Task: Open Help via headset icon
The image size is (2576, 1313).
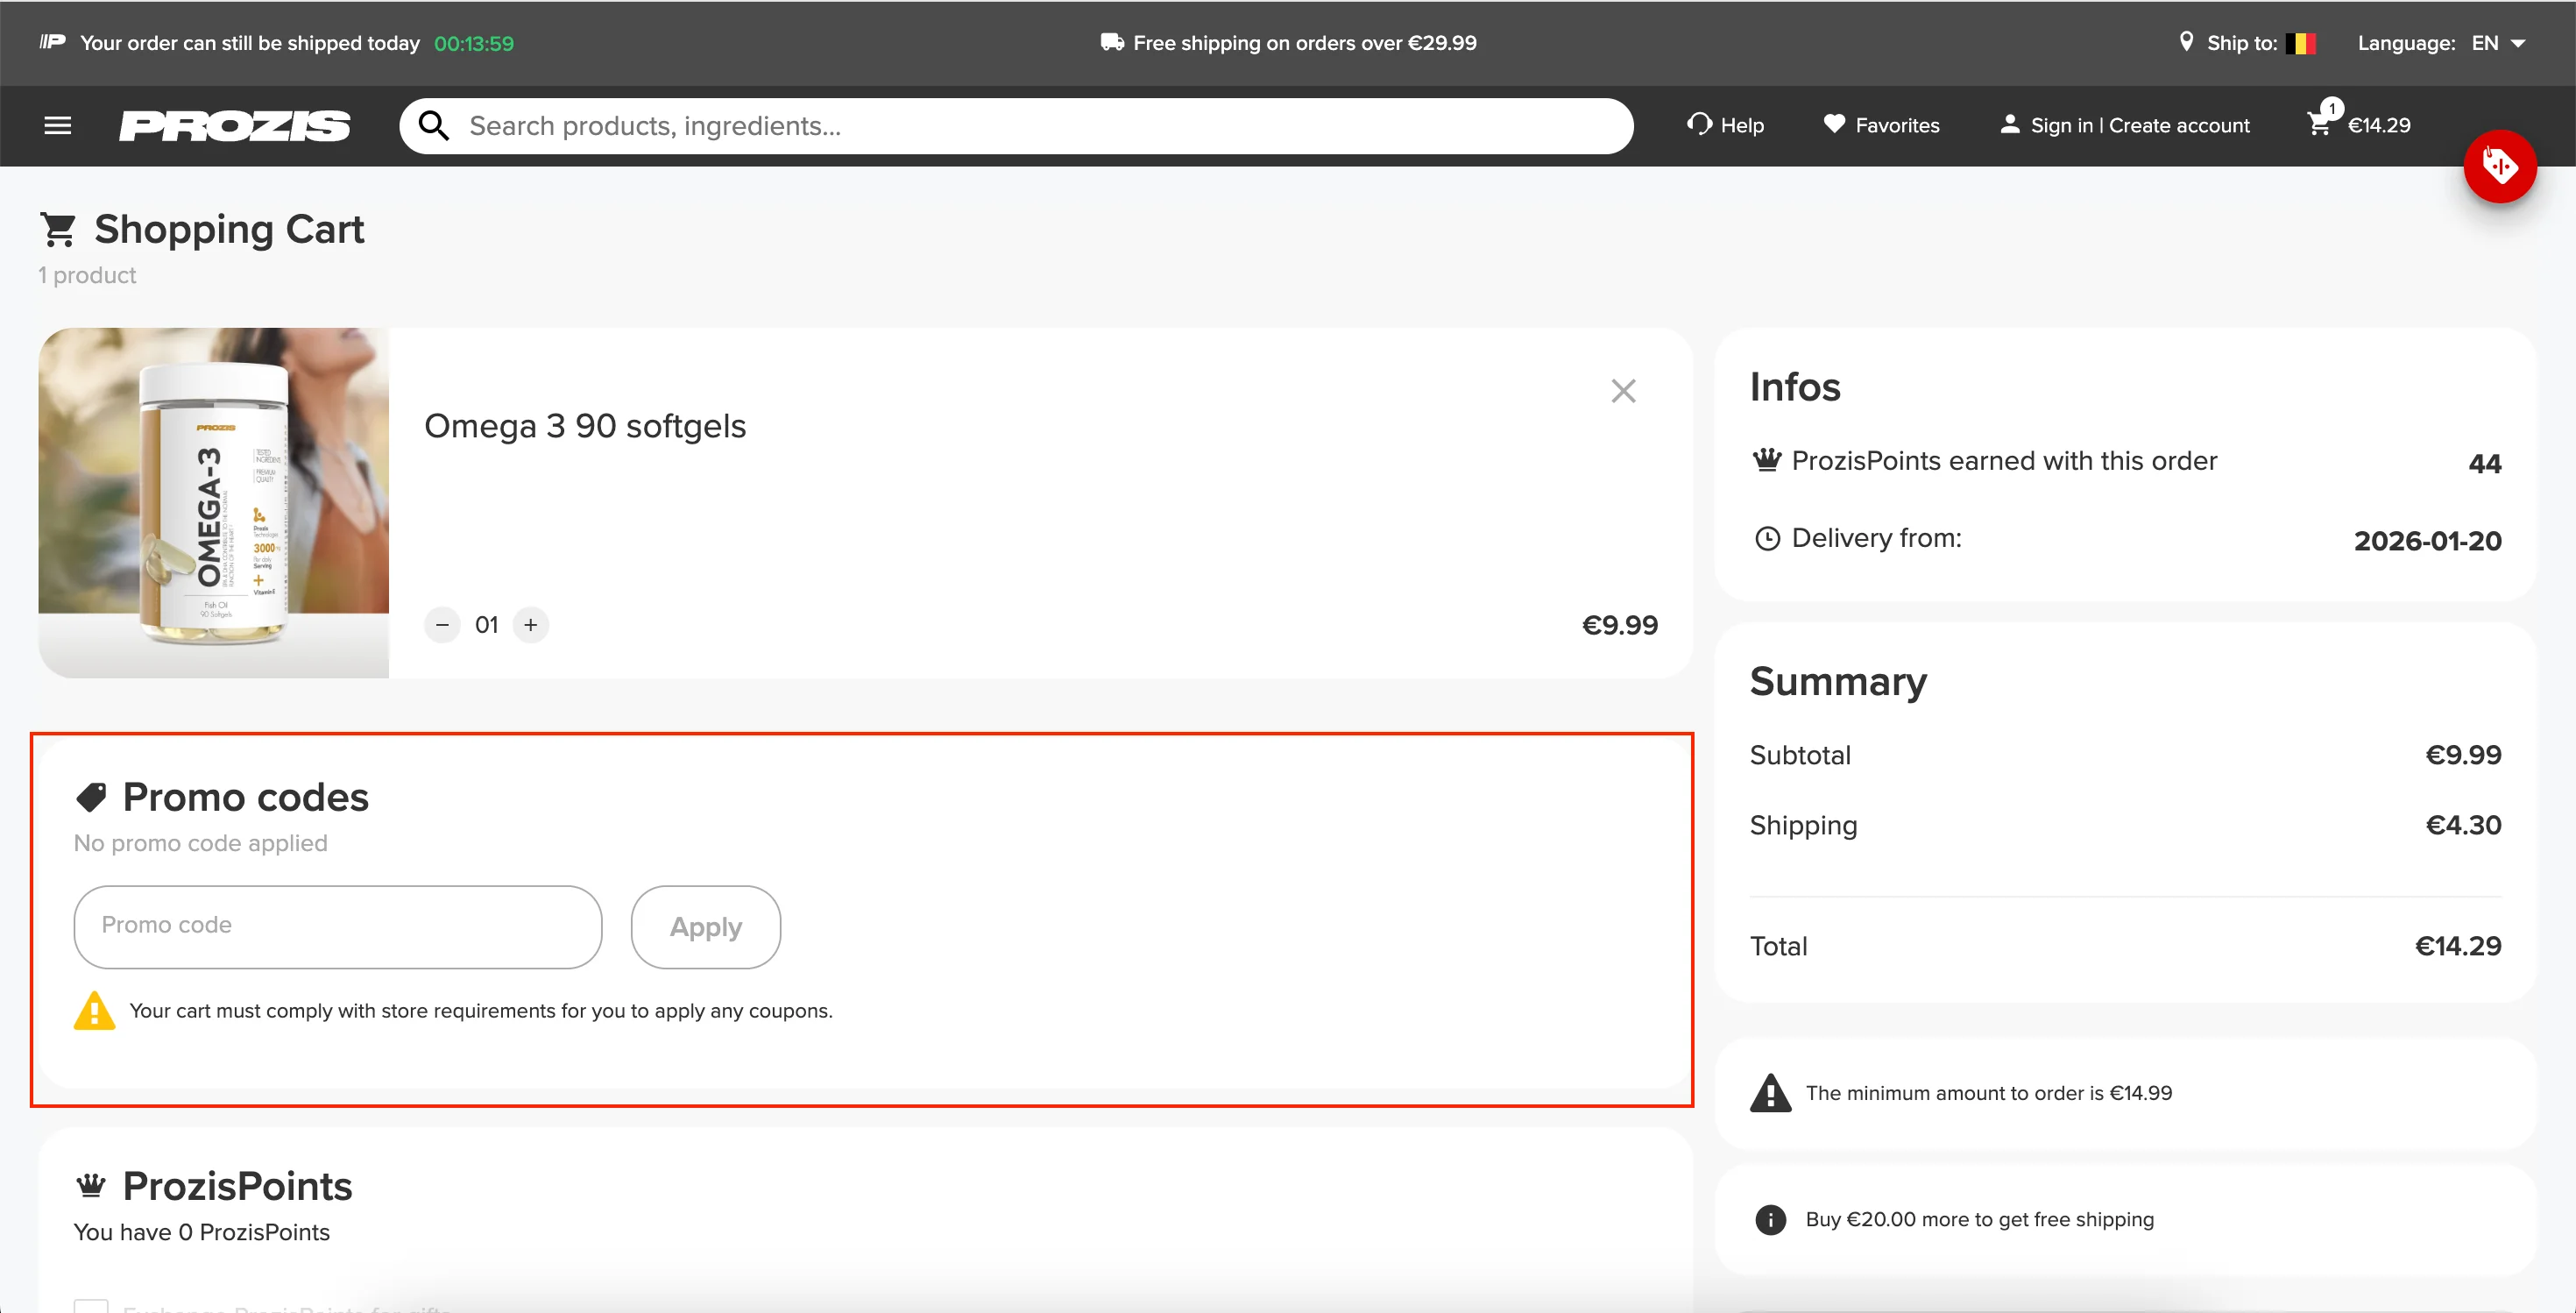Action: click(x=1699, y=124)
